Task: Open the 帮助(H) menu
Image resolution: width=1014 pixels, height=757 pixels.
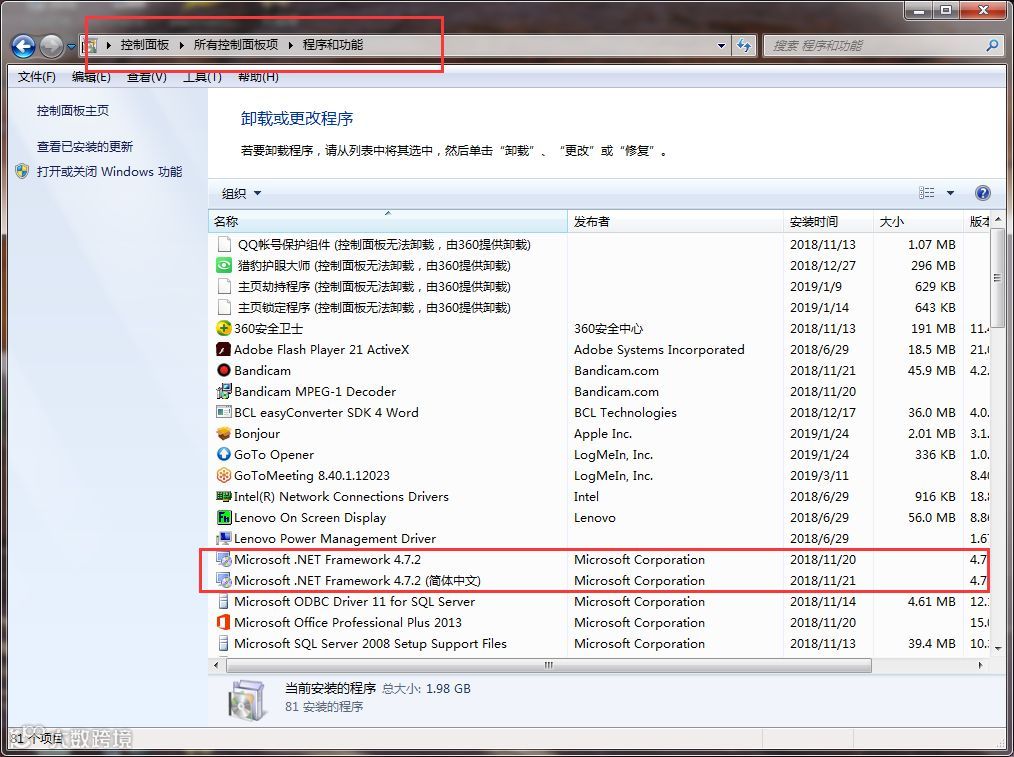Action: [258, 77]
